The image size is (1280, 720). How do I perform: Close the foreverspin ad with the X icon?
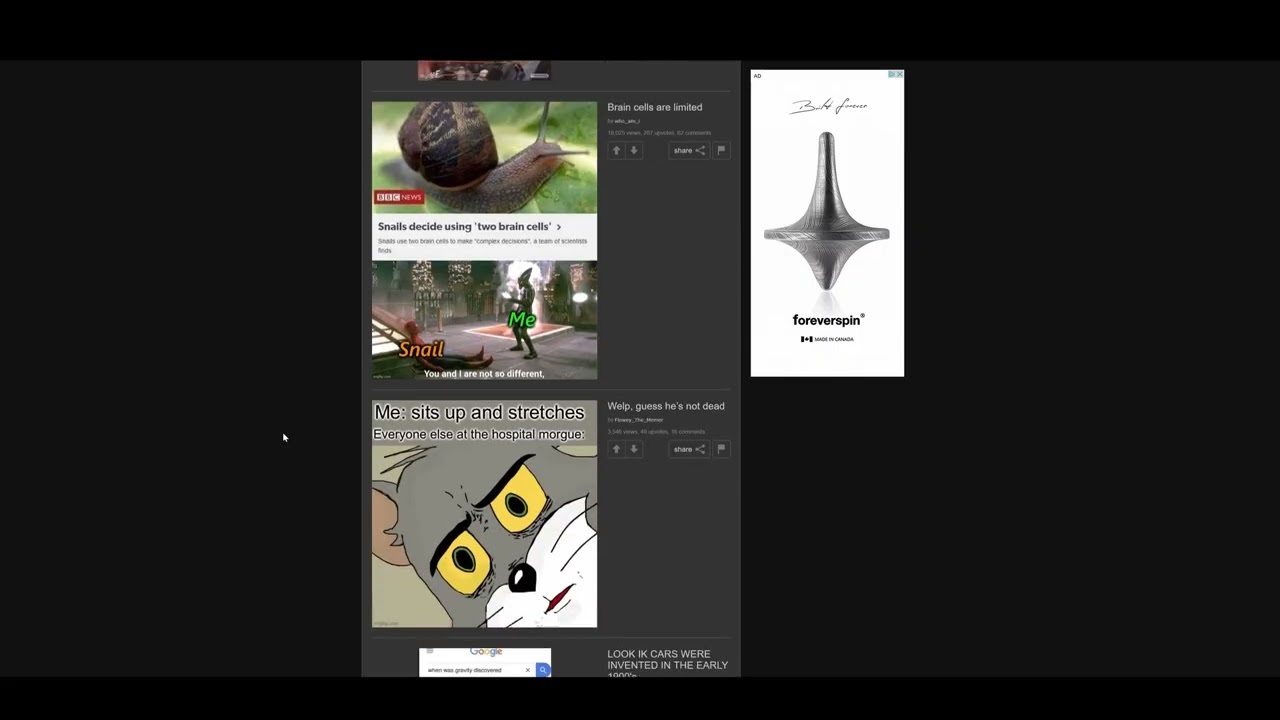click(899, 74)
